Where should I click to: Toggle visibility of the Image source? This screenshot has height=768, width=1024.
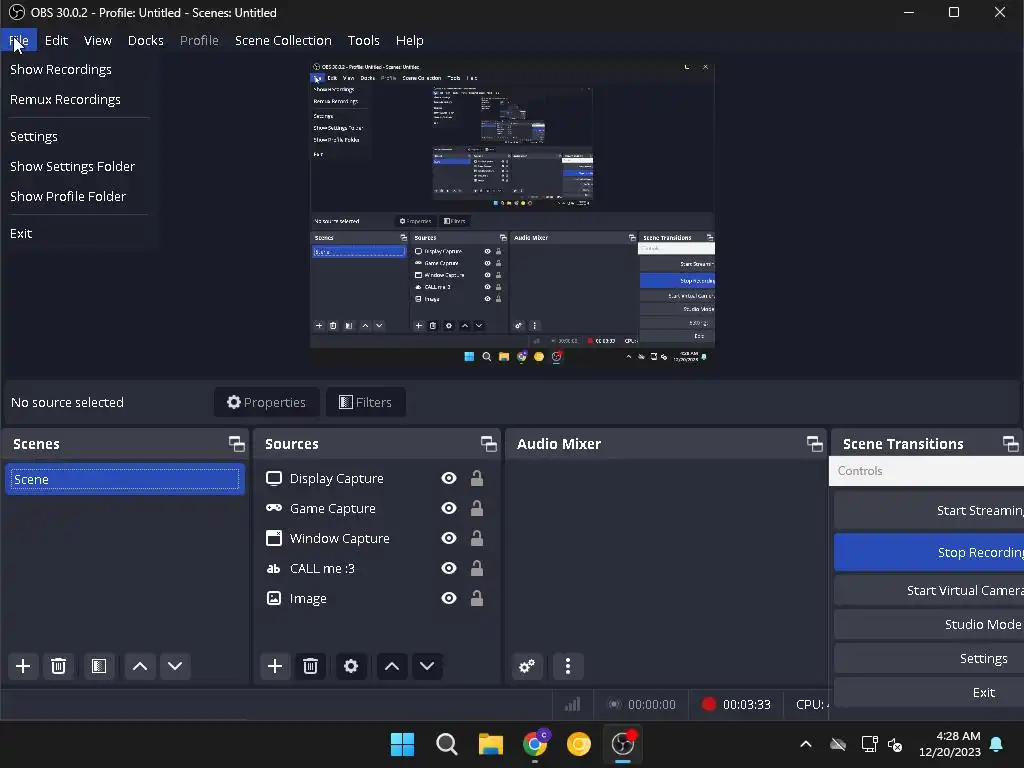449,598
